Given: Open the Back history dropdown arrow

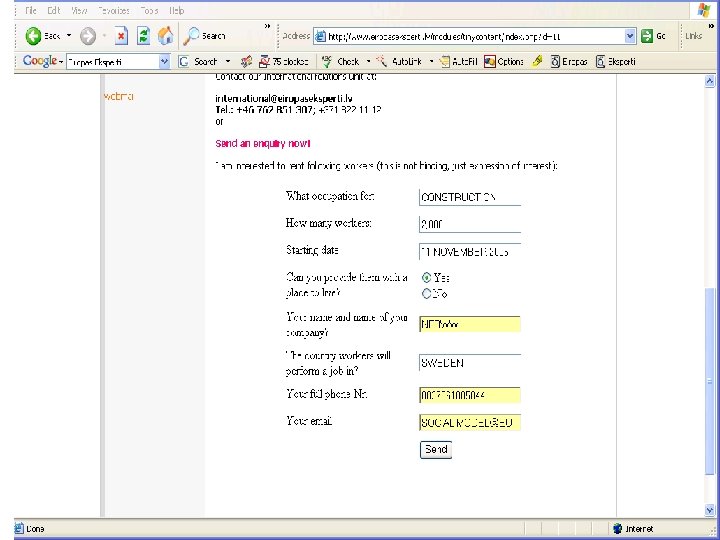Looking at the screenshot, I should pyautogui.click(x=69, y=35).
